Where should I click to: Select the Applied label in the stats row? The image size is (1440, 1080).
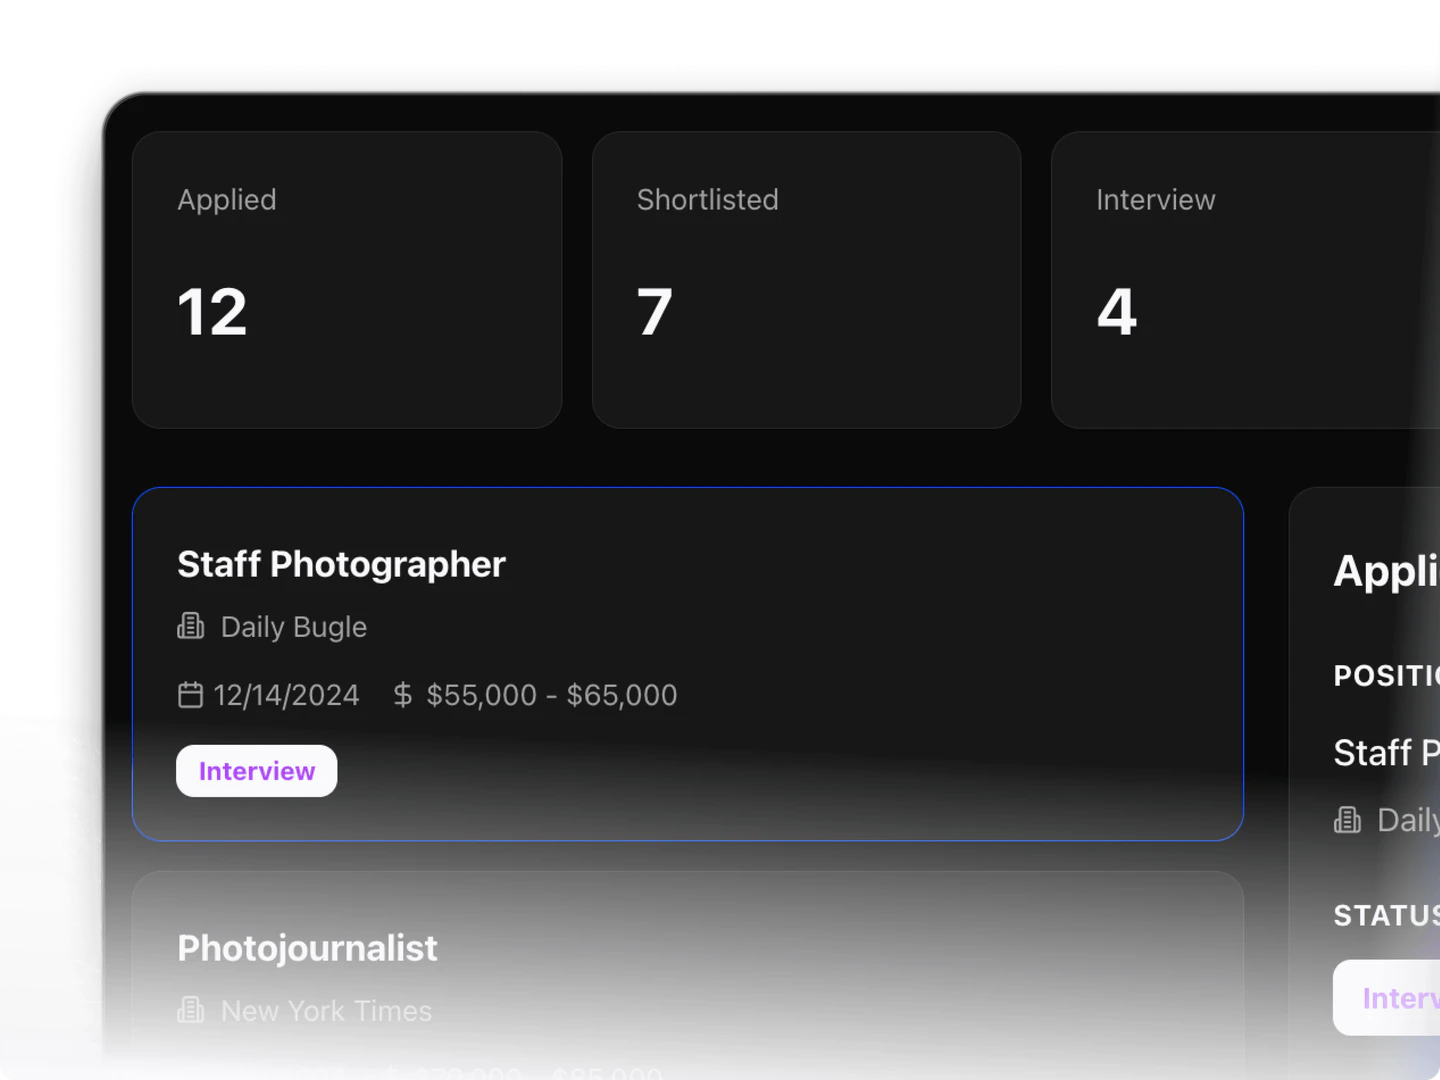(227, 200)
